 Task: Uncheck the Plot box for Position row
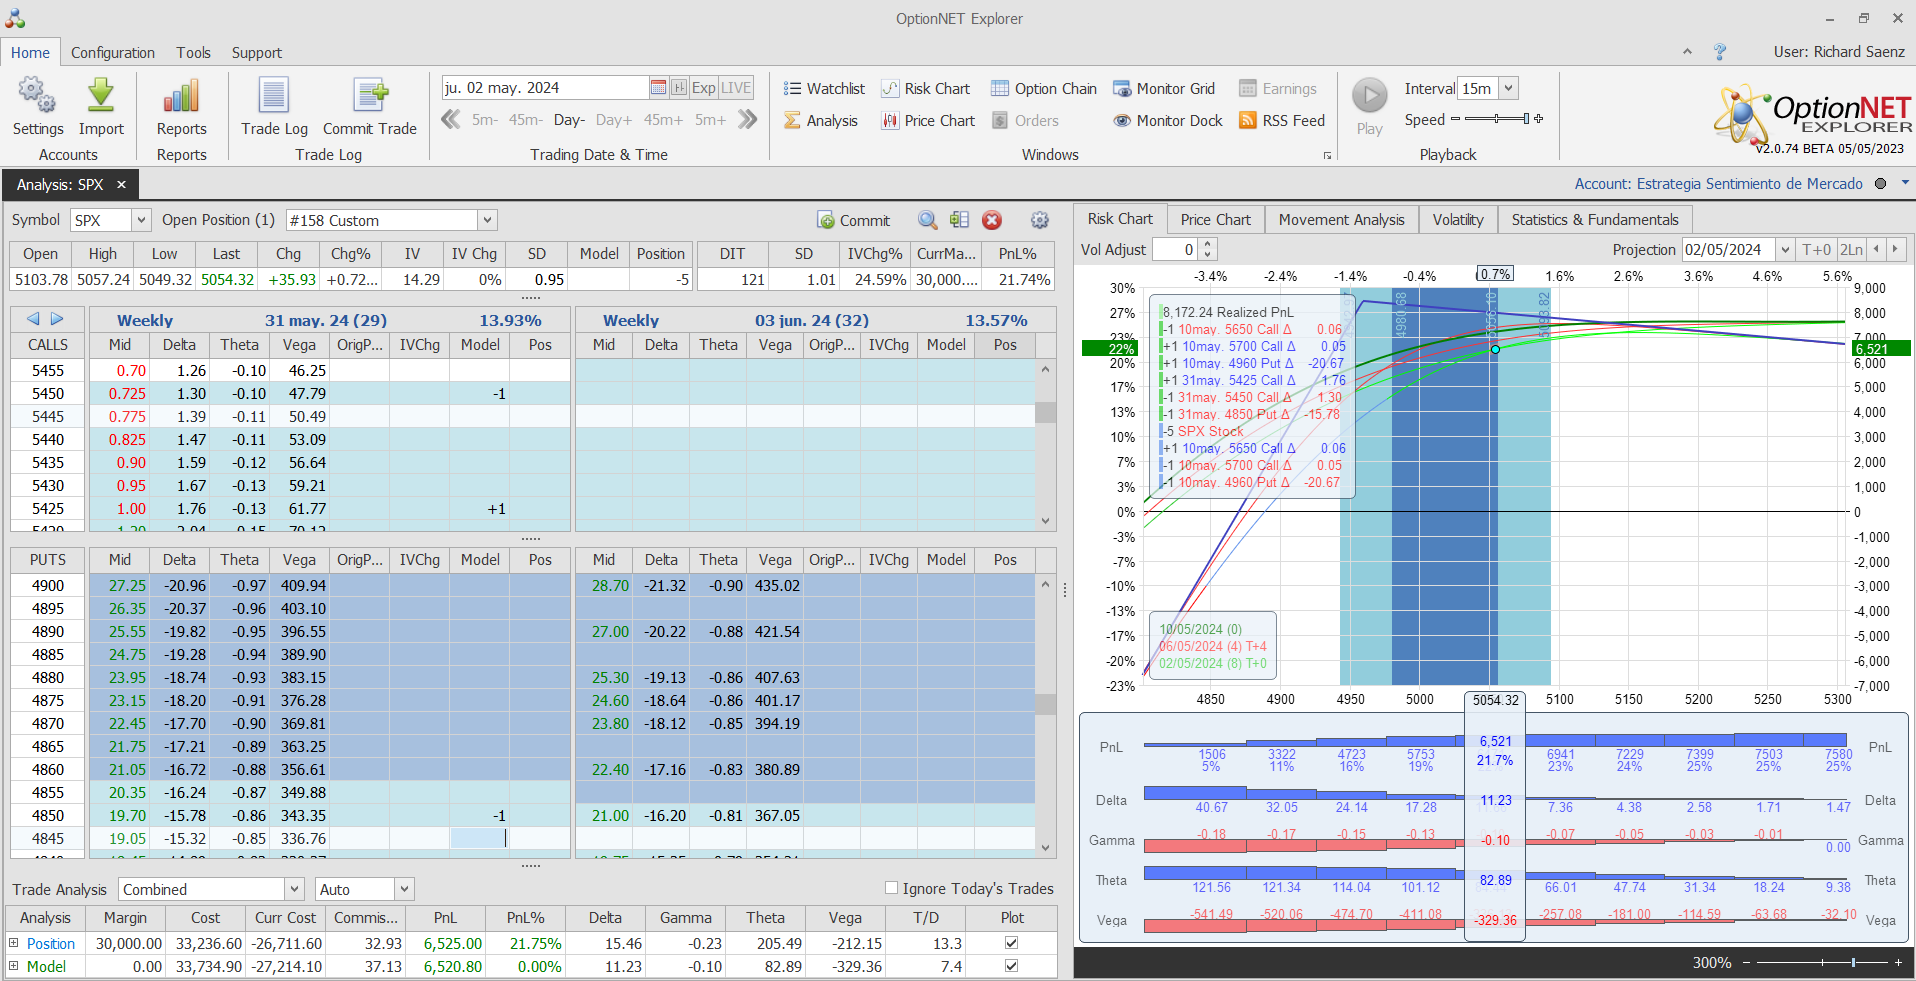click(x=1011, y=943)
